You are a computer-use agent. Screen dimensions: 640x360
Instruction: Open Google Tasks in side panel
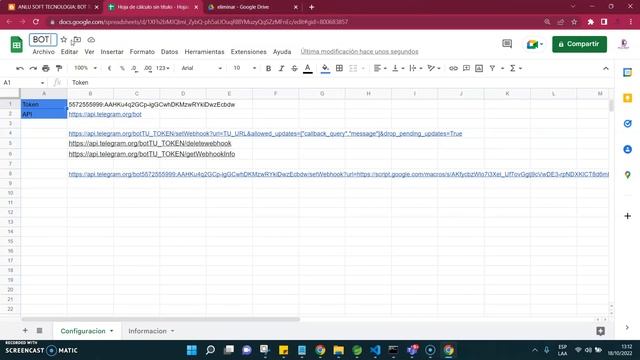(627, 124)
